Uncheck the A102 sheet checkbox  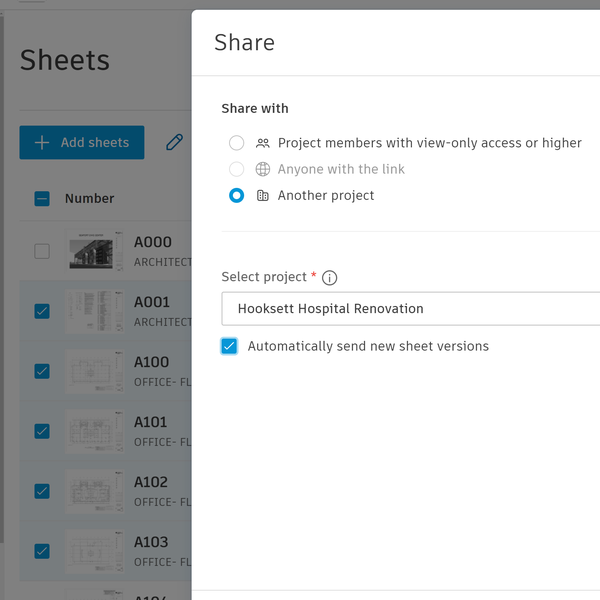[x=42, y=491]
